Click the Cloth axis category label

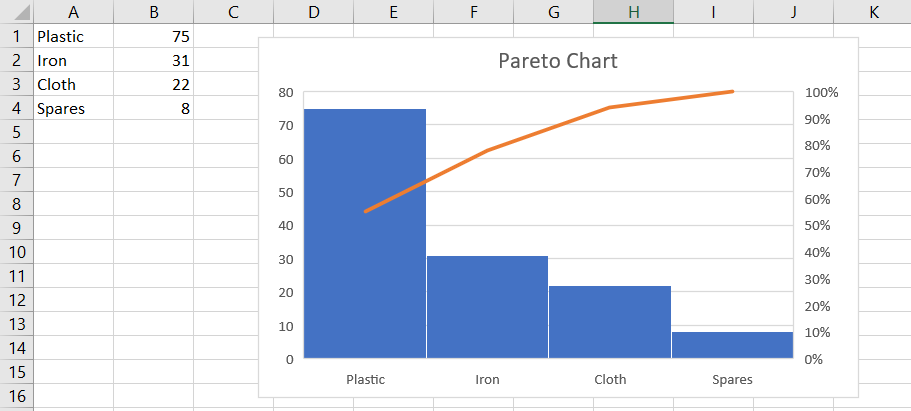click(x=610, y=380)
